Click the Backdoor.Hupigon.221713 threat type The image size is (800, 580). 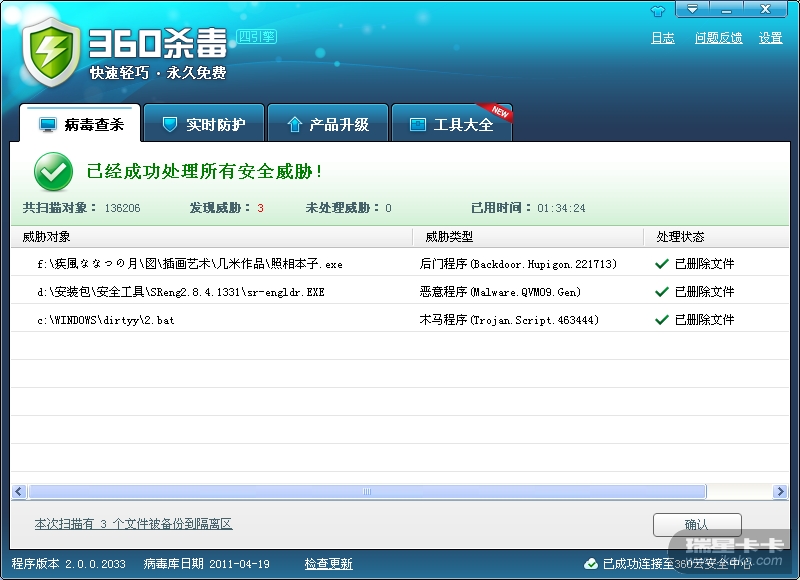pyautogui.click(x=518, y=264)
